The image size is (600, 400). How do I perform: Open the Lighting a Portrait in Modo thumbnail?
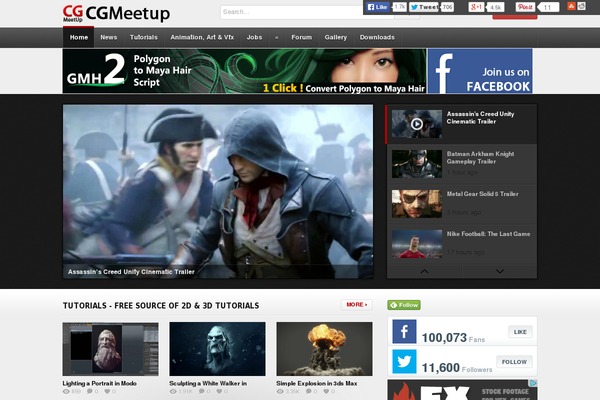(111, 349)
